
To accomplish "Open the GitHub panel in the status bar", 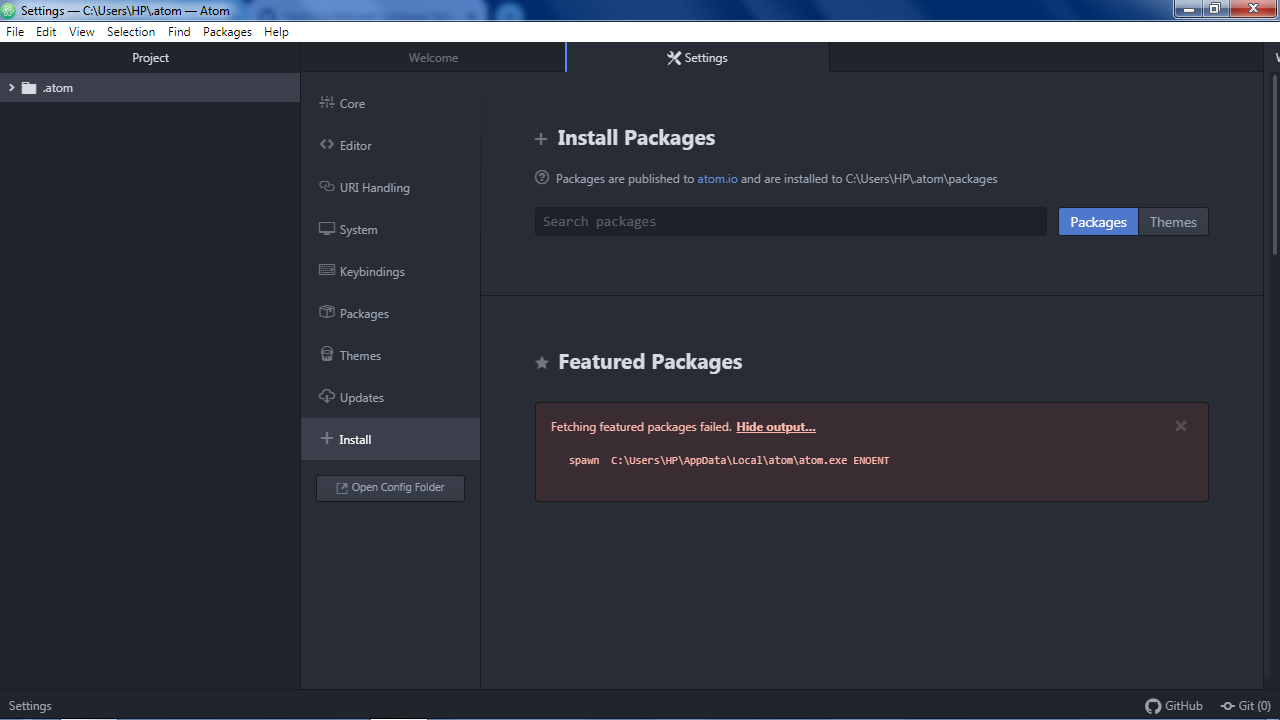I will point(1174,705).
